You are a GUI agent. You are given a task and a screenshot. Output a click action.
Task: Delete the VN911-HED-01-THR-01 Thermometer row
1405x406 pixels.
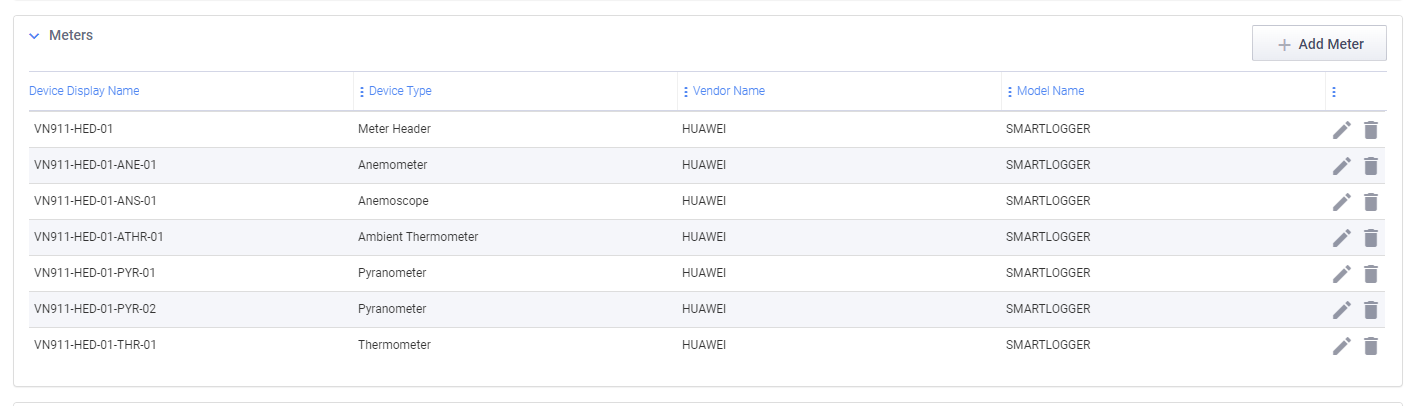pyautogui.click(x=1371, y=346)
